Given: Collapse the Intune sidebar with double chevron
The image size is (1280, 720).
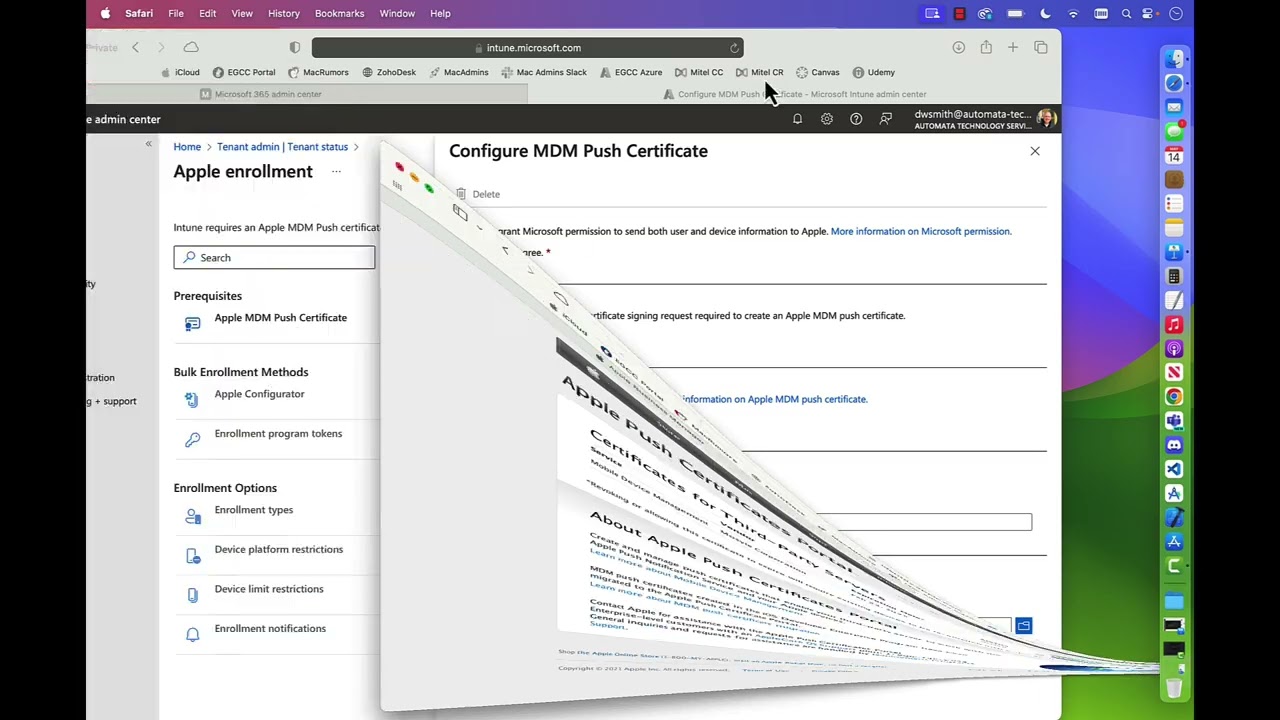Looking at the screenshot, I should coord(148,144).
